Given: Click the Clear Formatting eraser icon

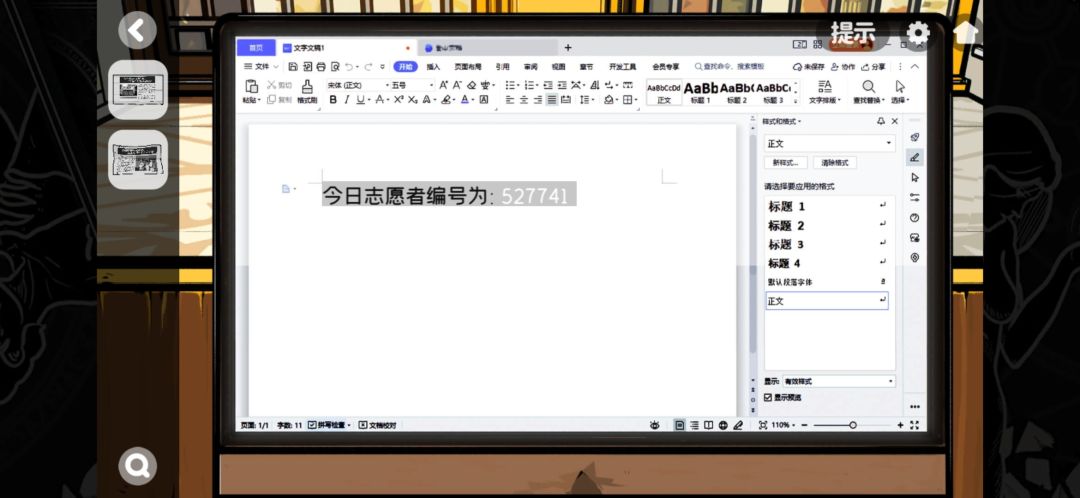Looking at the screenshot, I should (472, 85).
